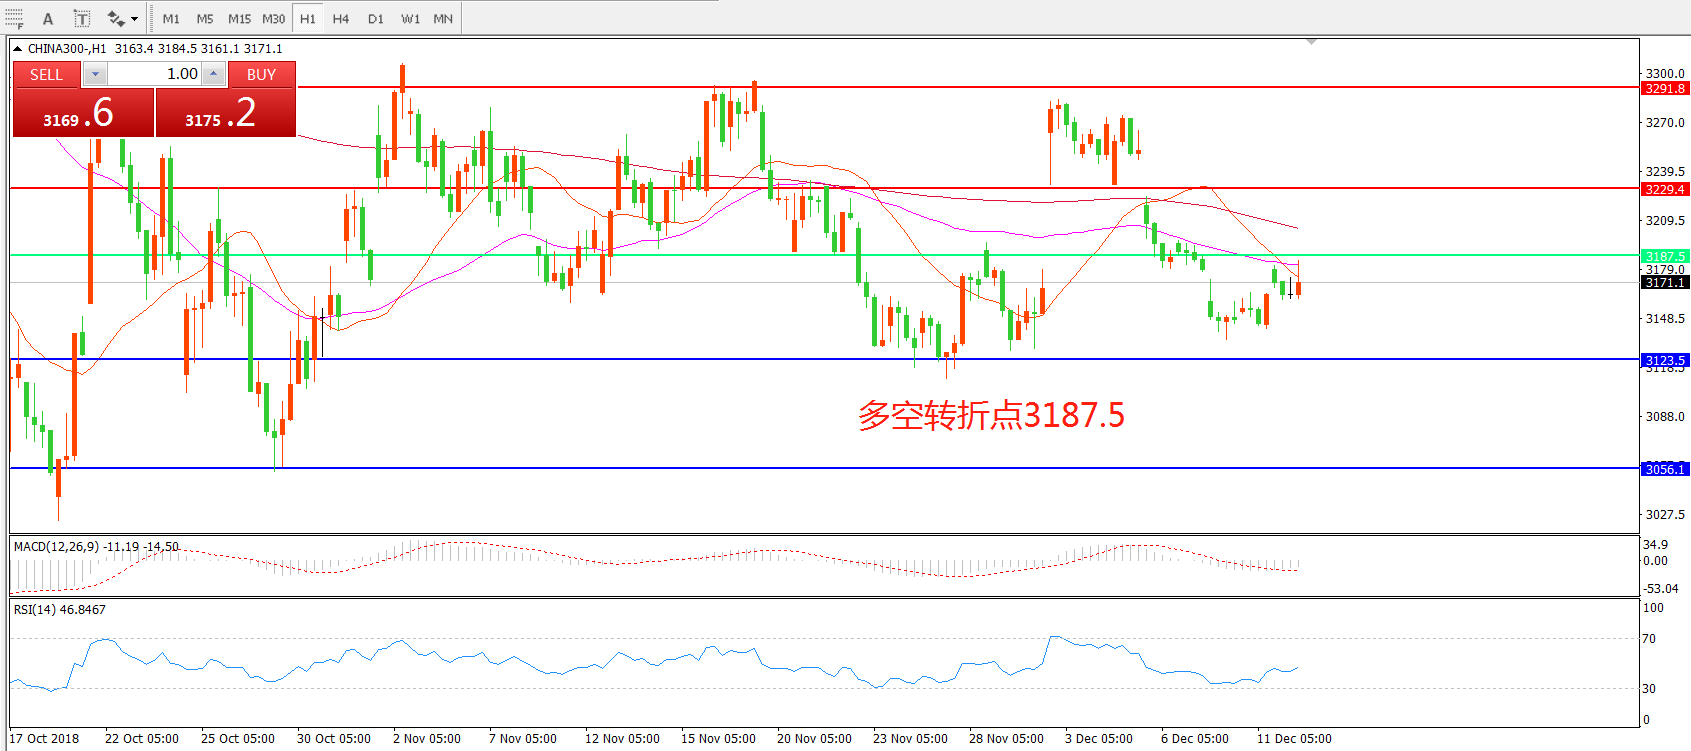
Task: Select the Text Label tool icon
Action: pos(82,18)
